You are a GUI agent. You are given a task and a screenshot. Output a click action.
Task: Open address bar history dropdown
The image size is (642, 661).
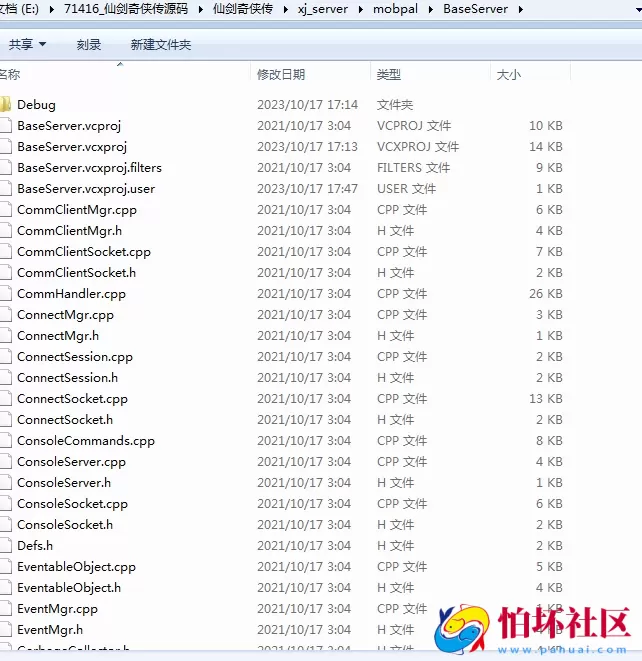[x=638, y=9]
